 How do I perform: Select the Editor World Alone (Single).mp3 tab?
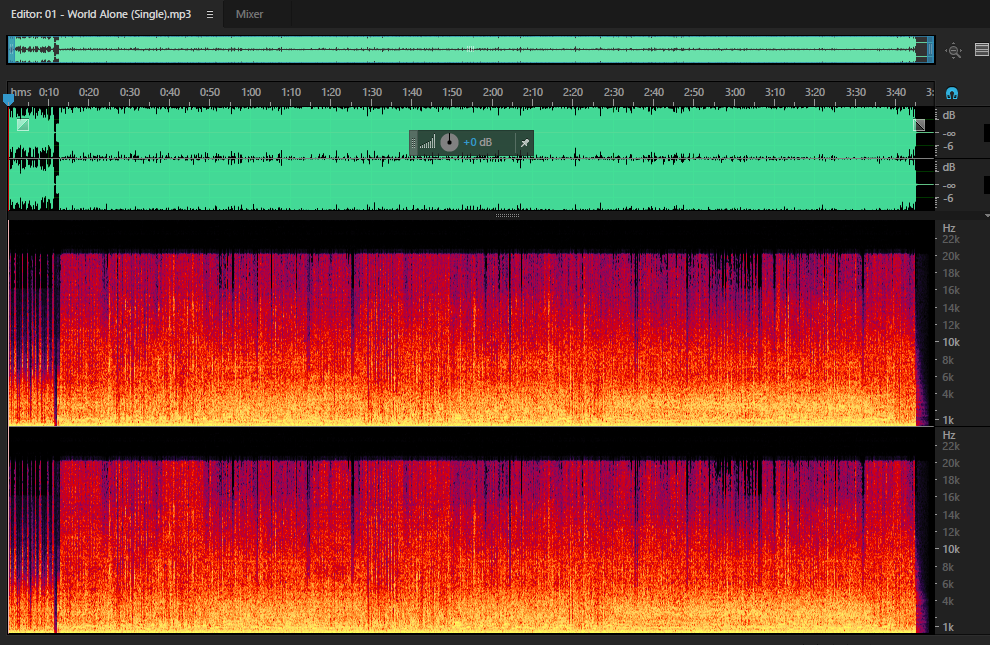click(101, 14)
